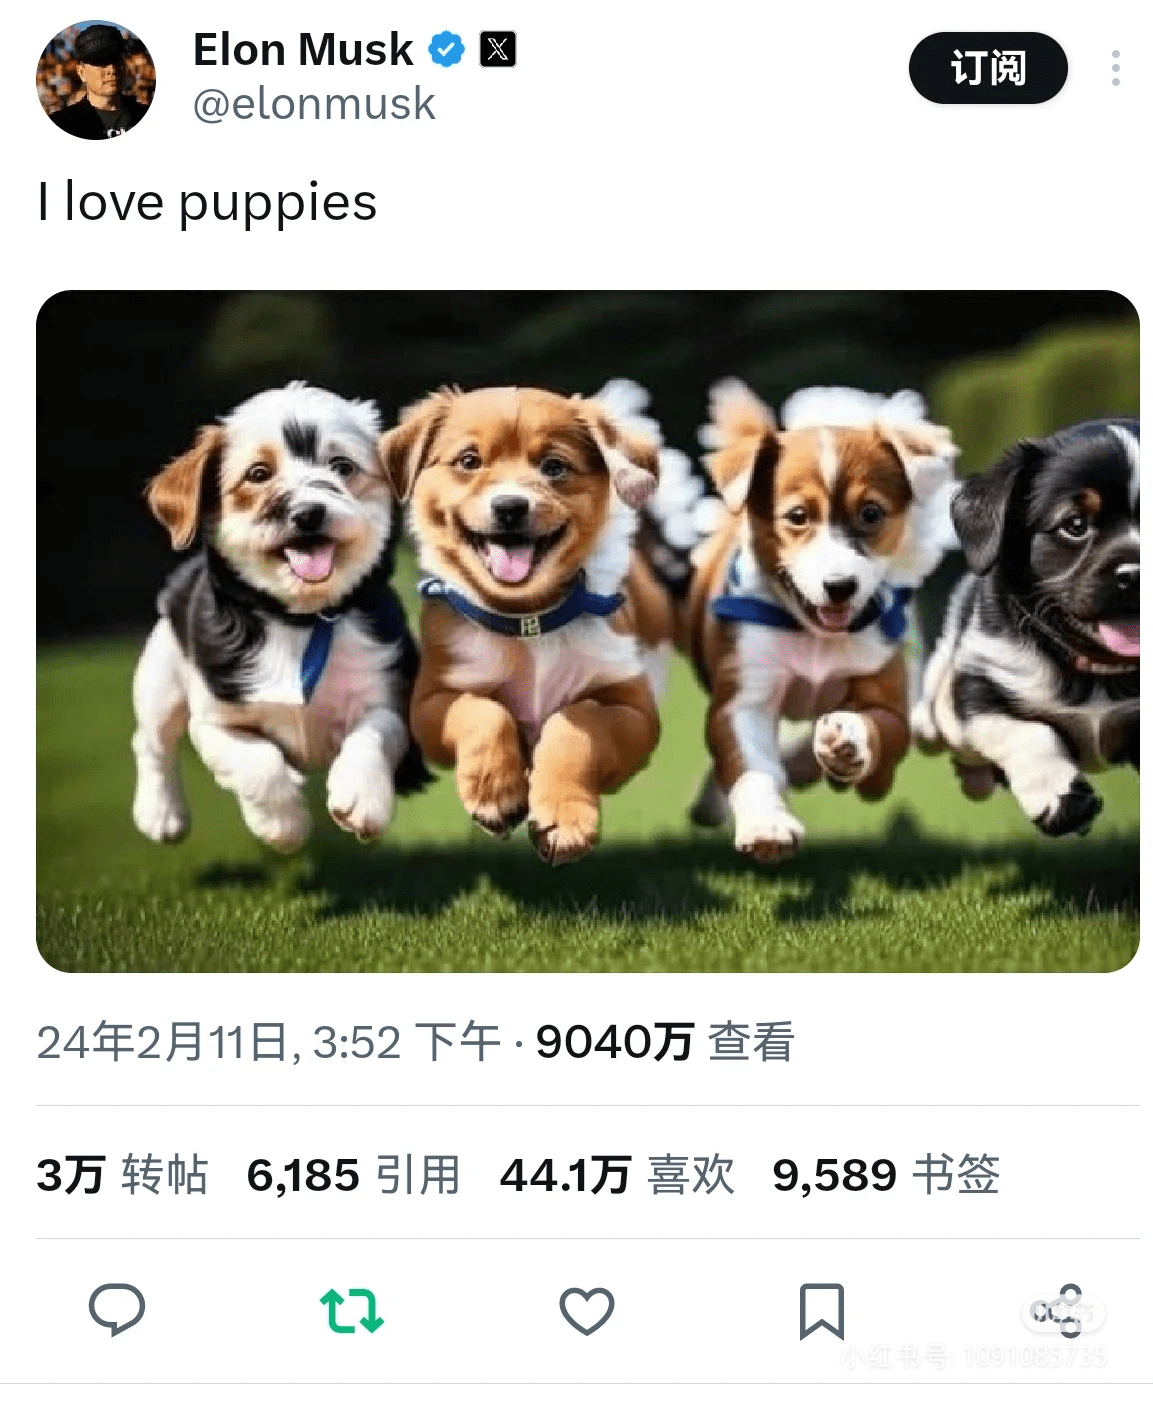This screenshot has width=1153, height=1403.
Task: Click the reply speech bubble icon
Action: (x=117, y=1310)
